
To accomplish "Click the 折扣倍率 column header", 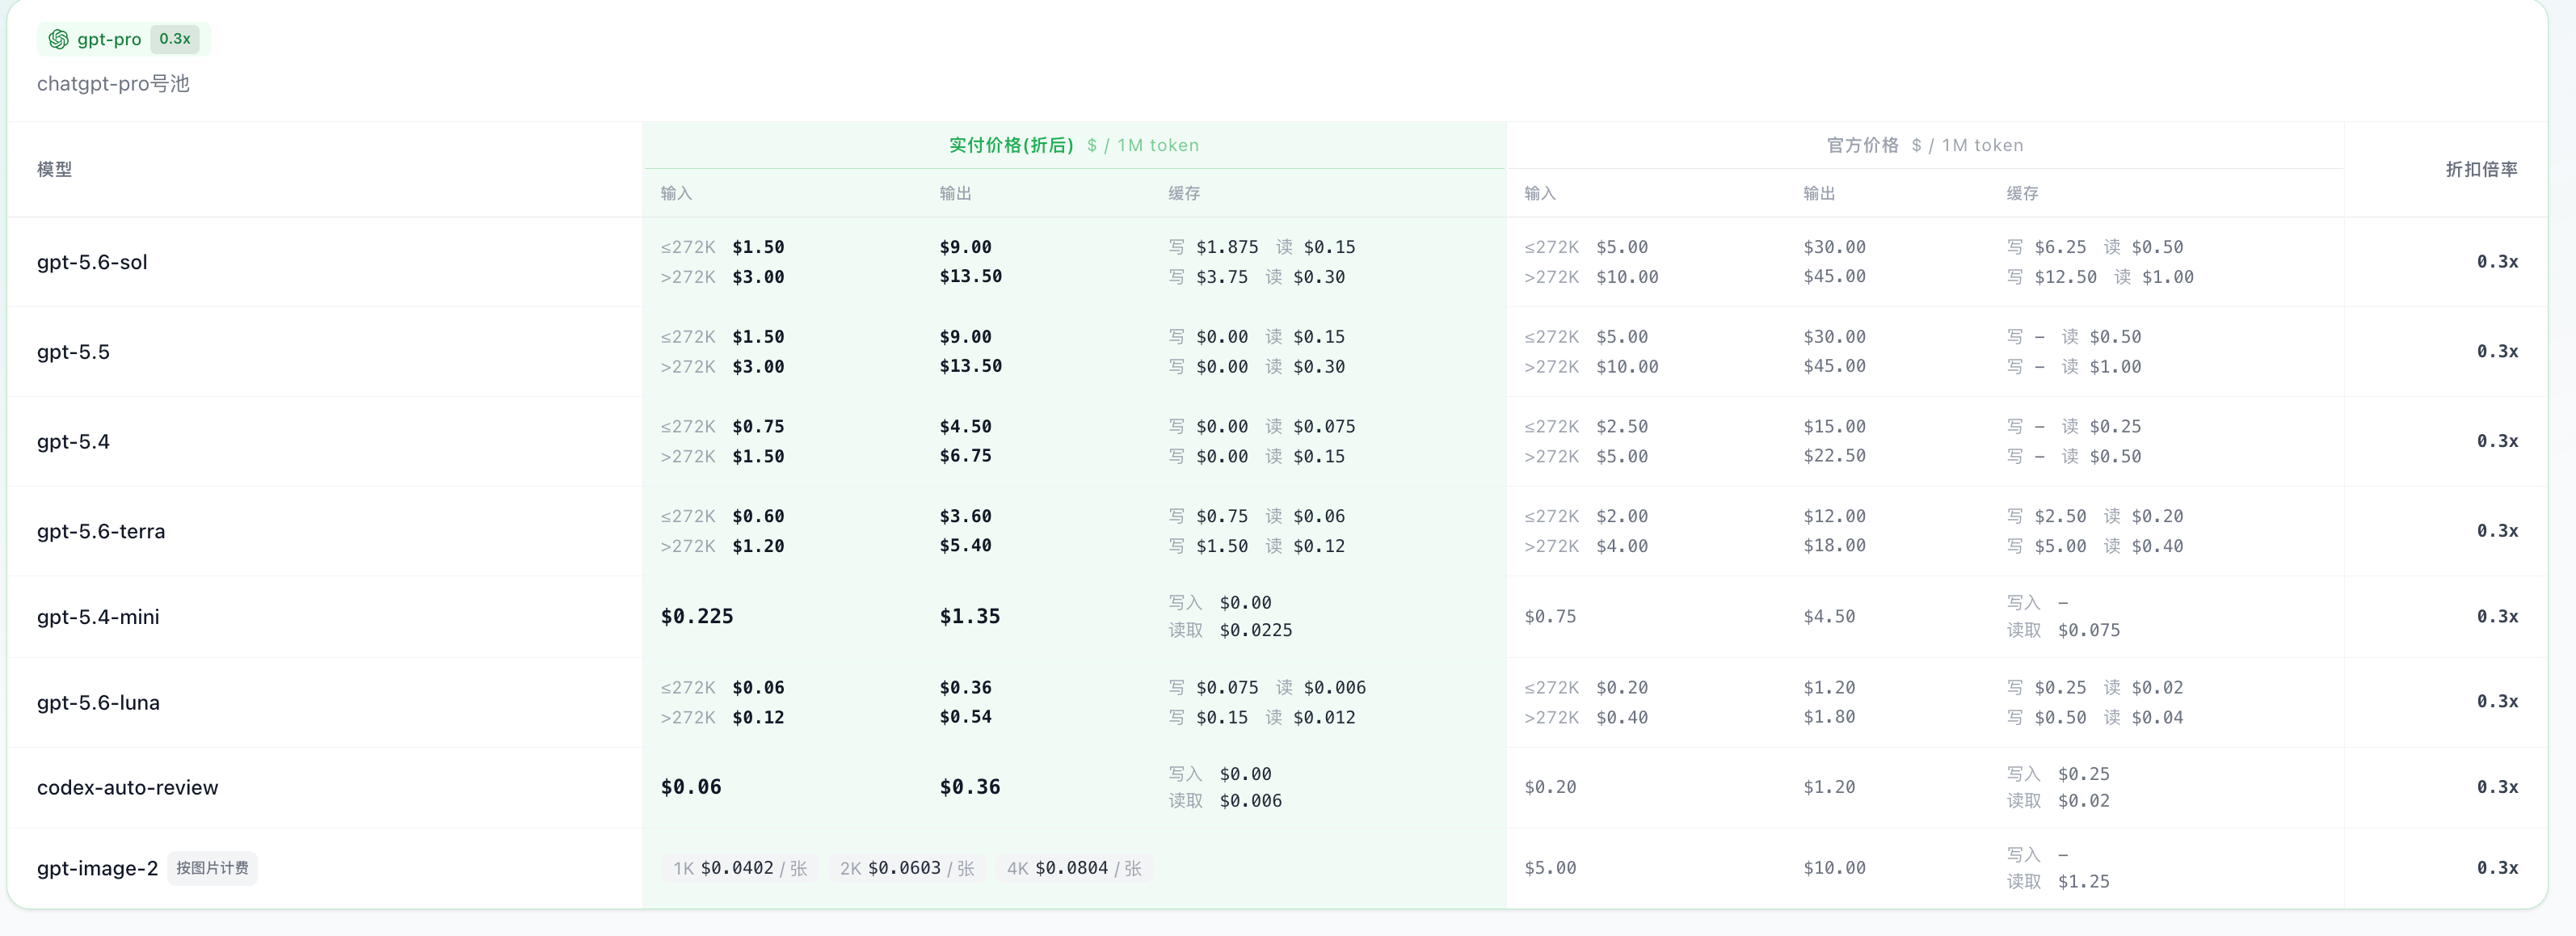I will click(2481, 169).
